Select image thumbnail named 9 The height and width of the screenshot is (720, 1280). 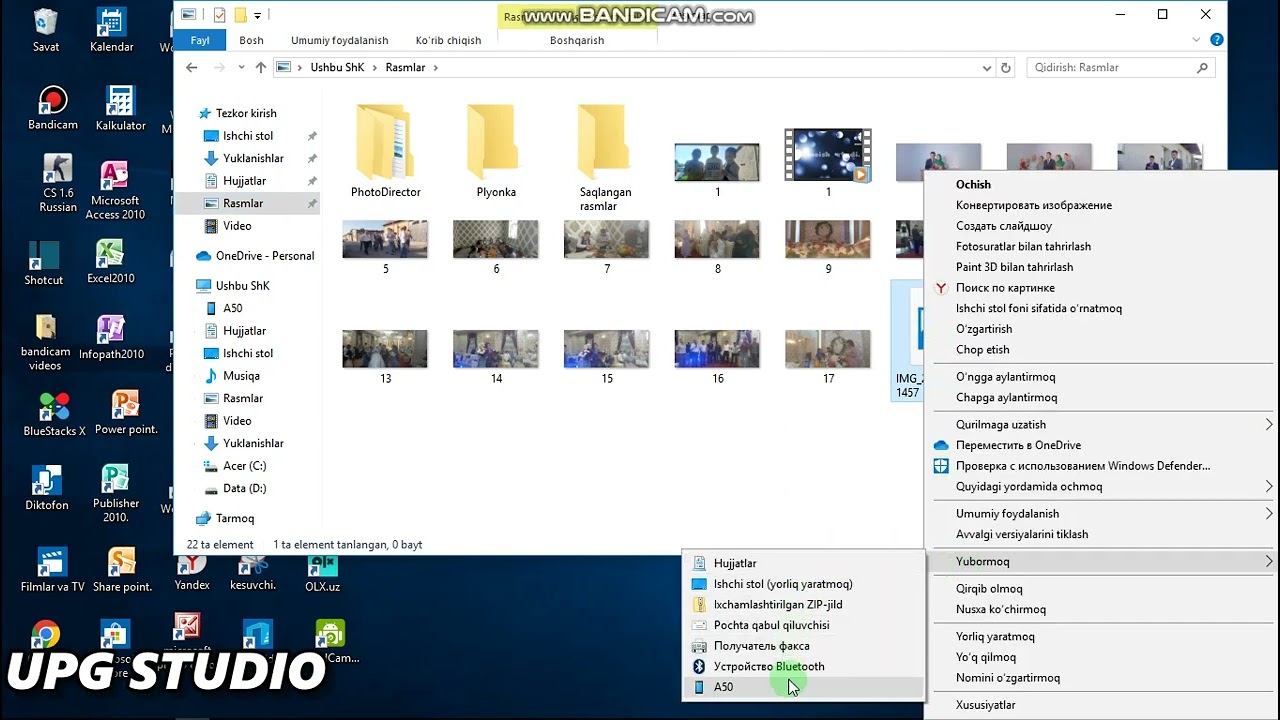(827, 247)
